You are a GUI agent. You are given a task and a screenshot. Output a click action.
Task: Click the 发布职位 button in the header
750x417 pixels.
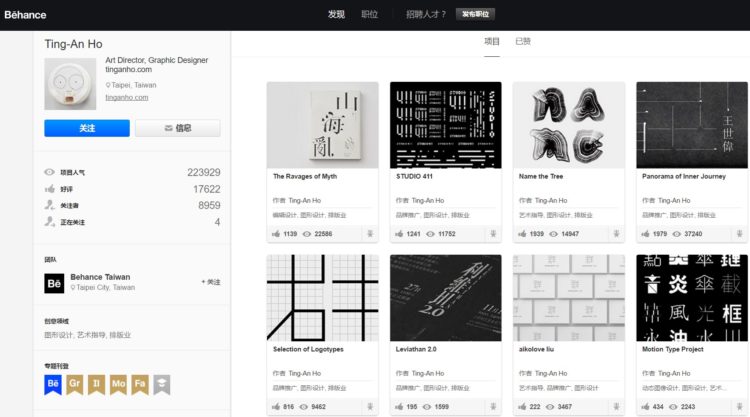[x=475, y=14]
